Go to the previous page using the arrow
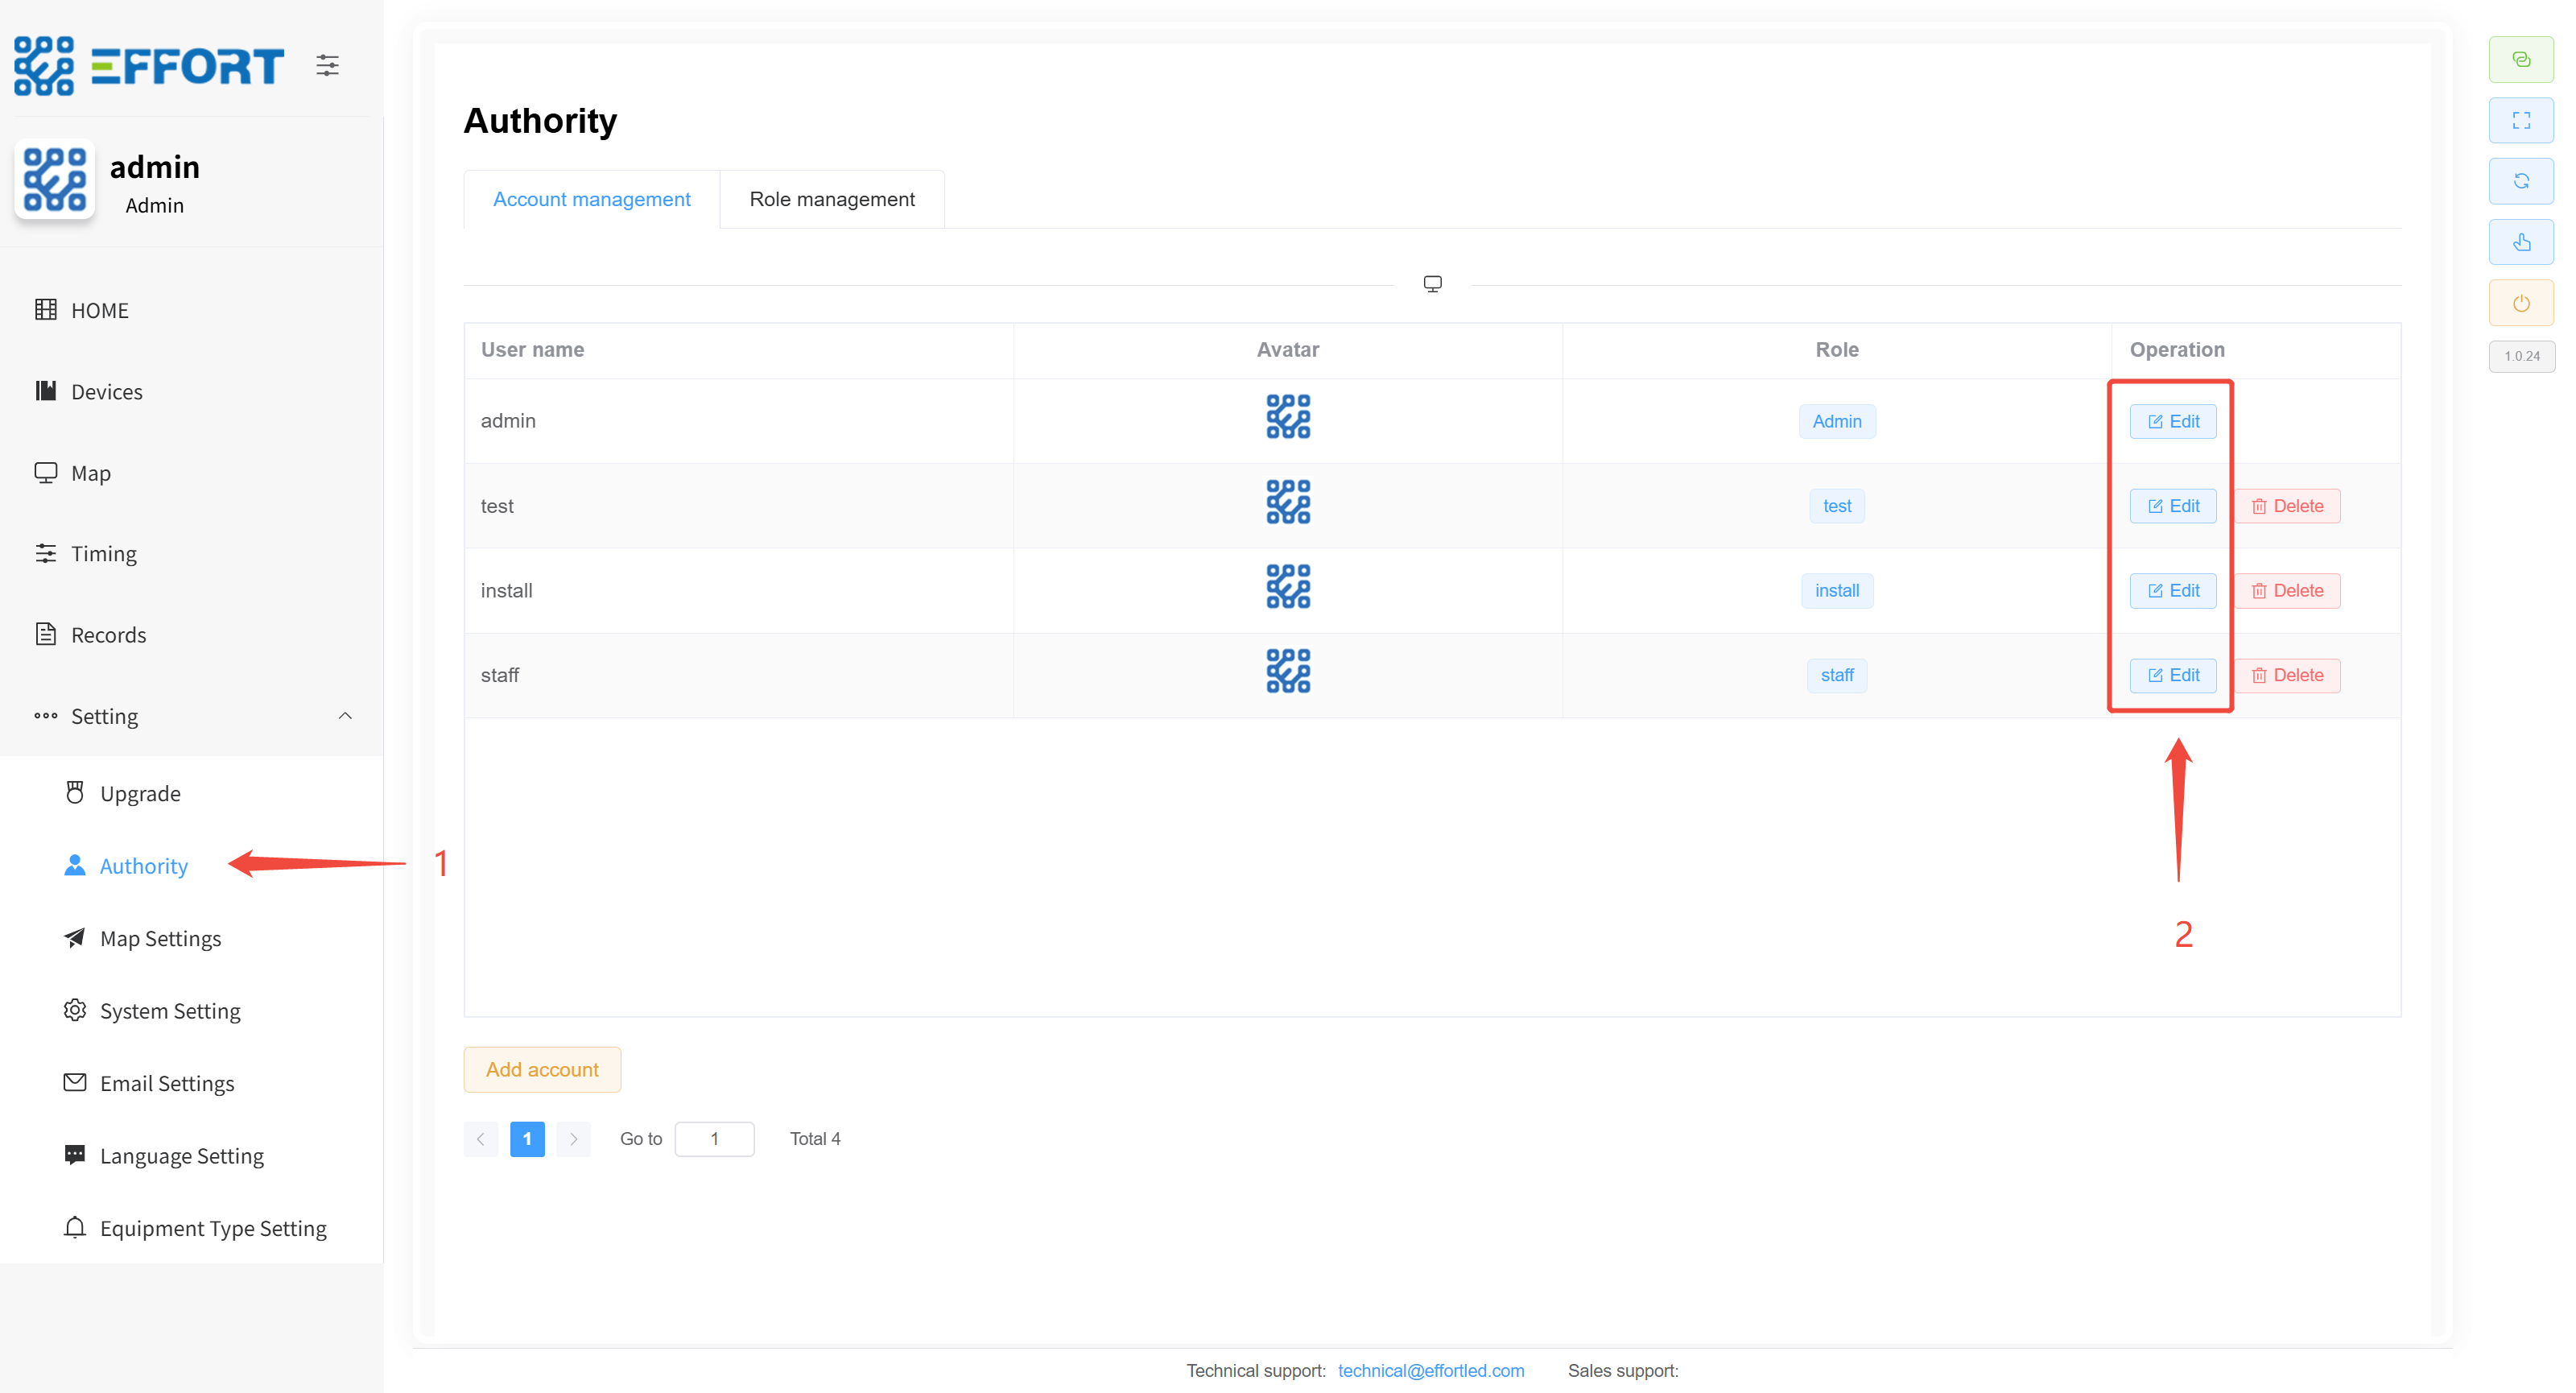 [481, 1139]
